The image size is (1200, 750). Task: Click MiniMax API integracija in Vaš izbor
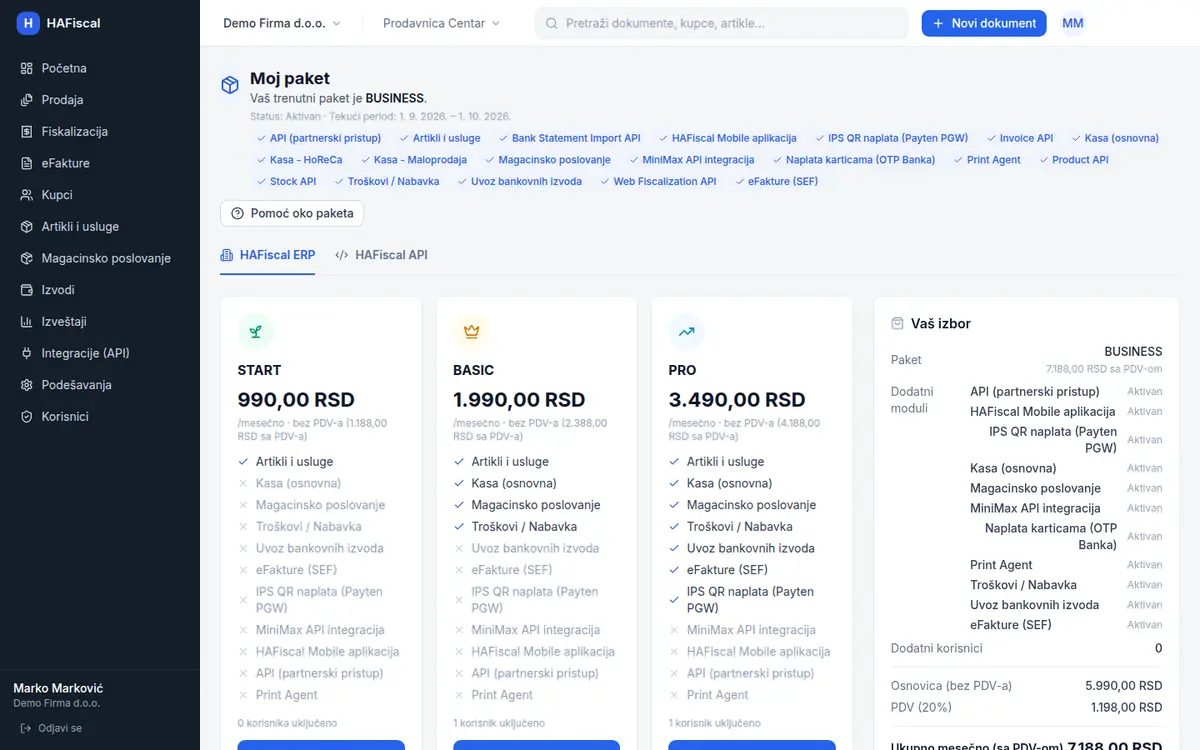[x=1035, y=508]
